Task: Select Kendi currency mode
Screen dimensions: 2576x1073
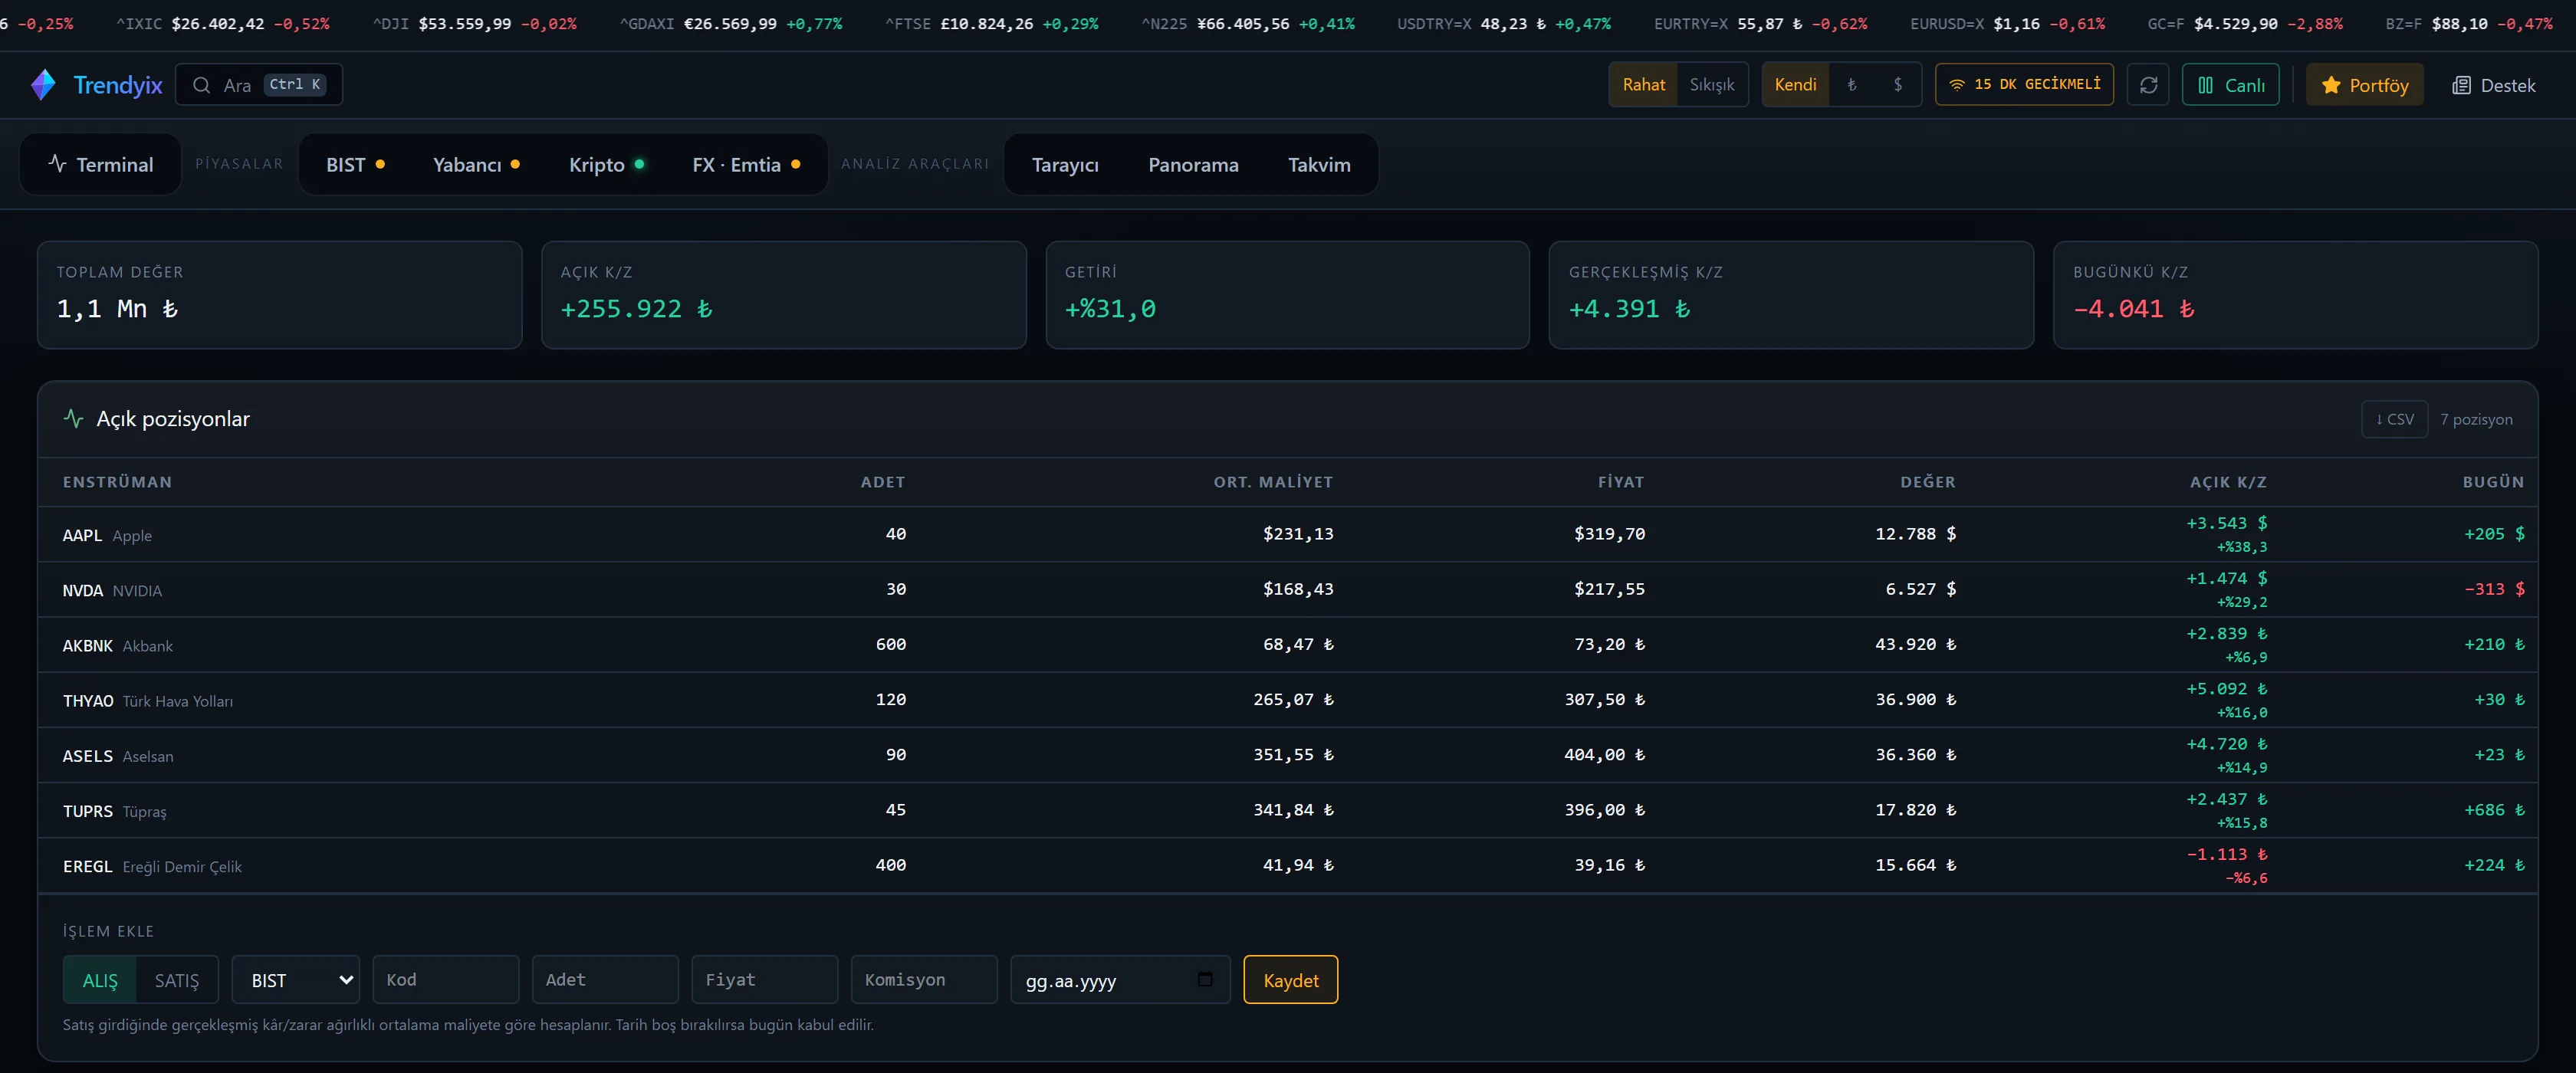Action: click(x=1795, y=85)
